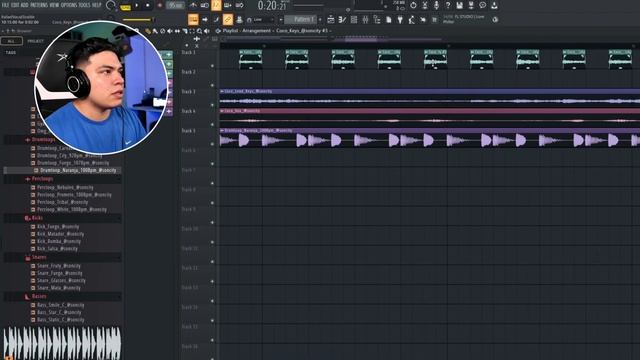Select the playlist Paint brush tool

point(155,31)
